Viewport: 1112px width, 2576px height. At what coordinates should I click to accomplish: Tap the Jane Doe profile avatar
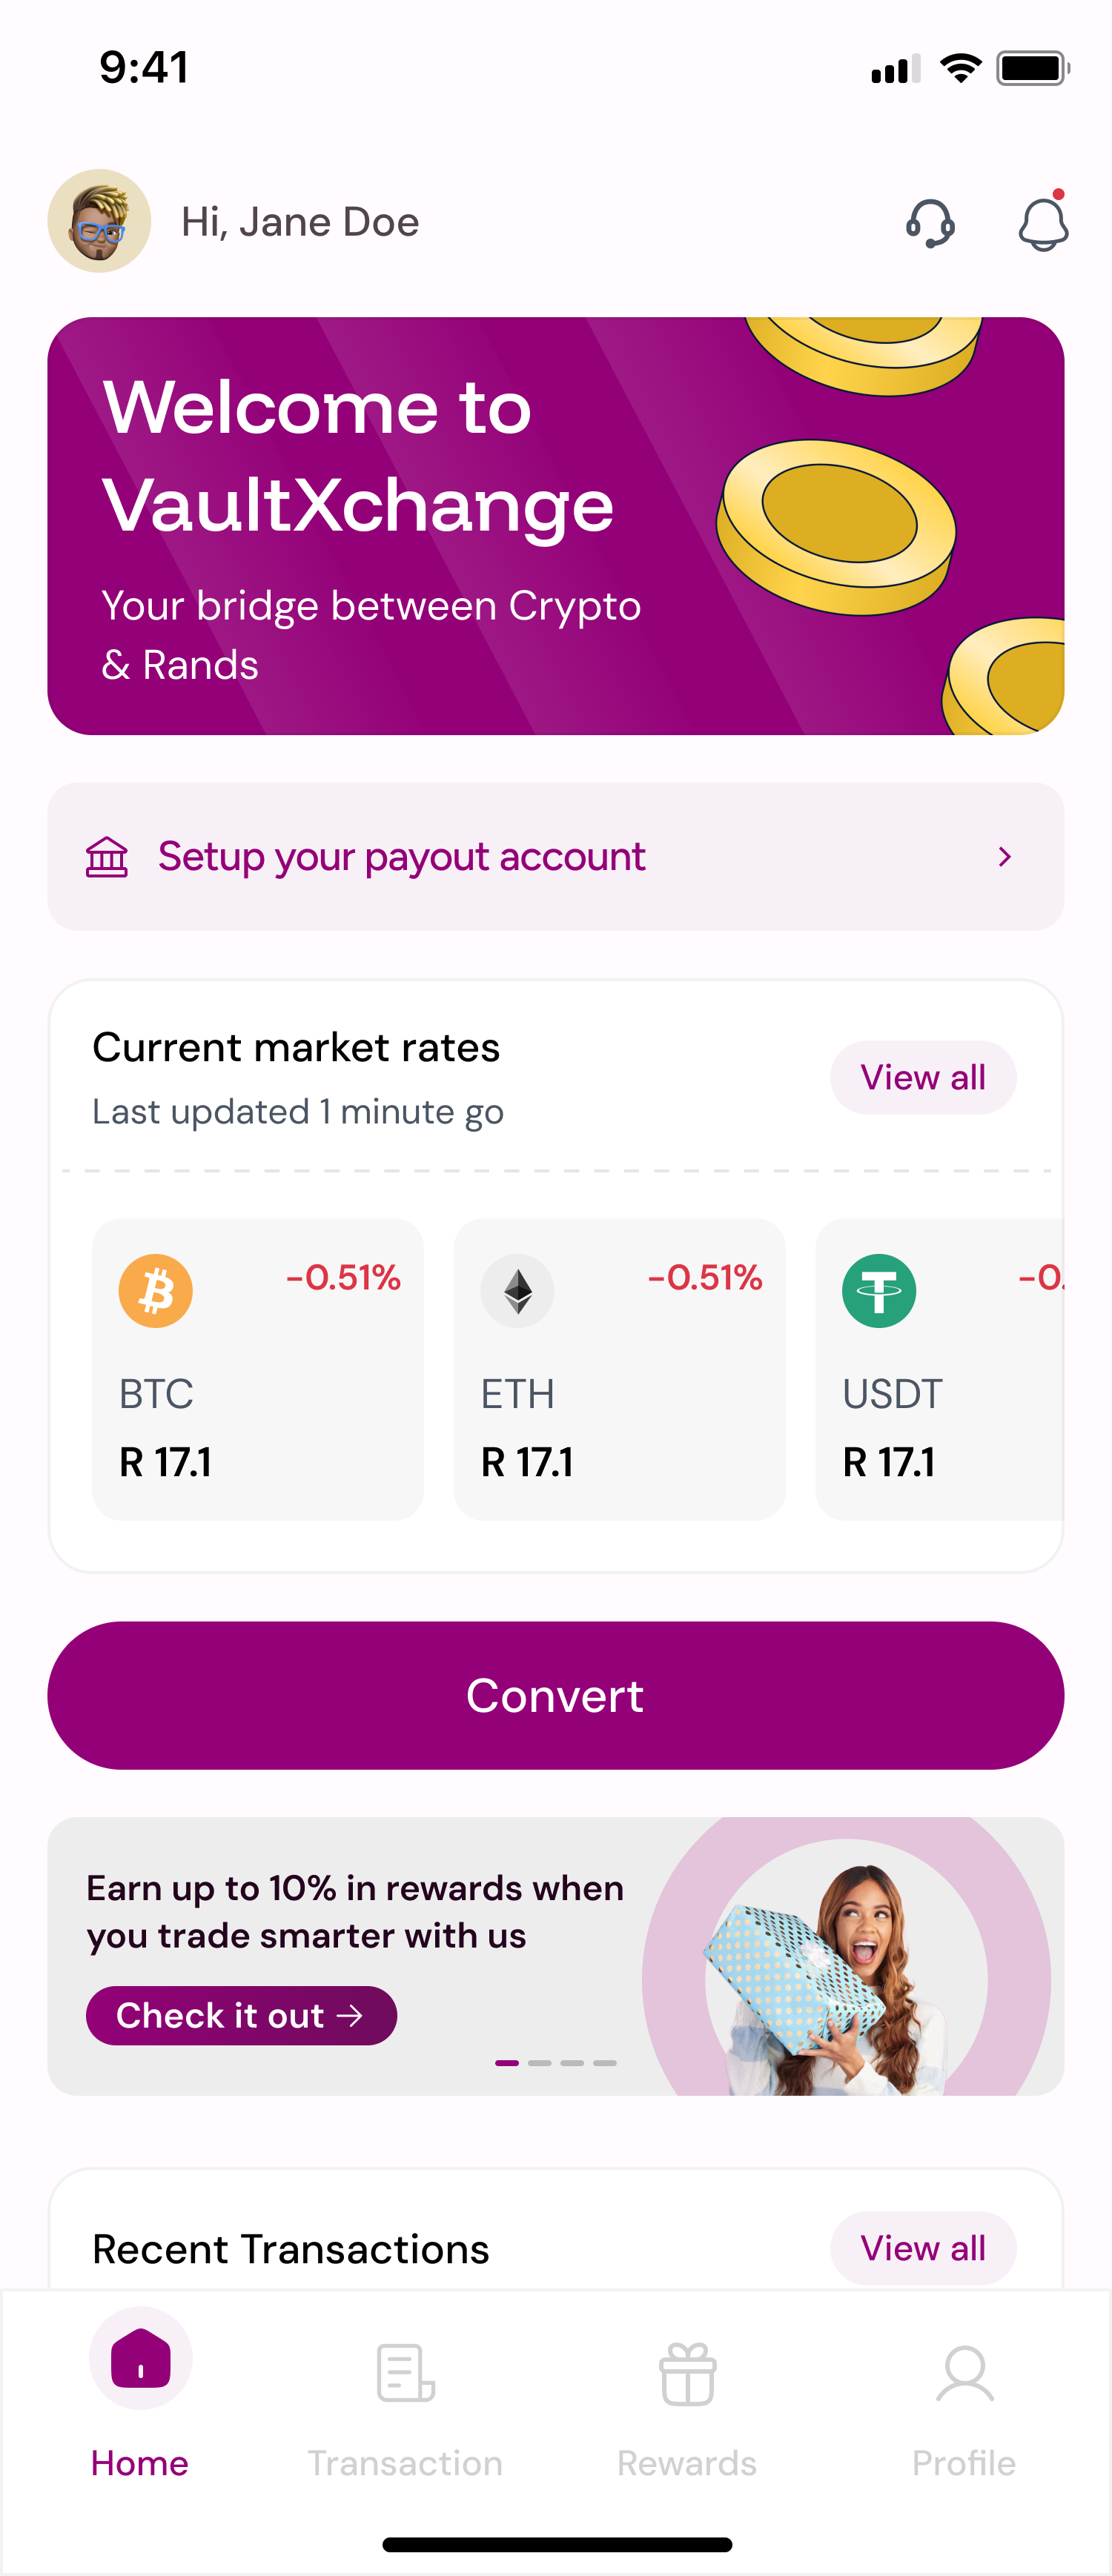point(99,221)
